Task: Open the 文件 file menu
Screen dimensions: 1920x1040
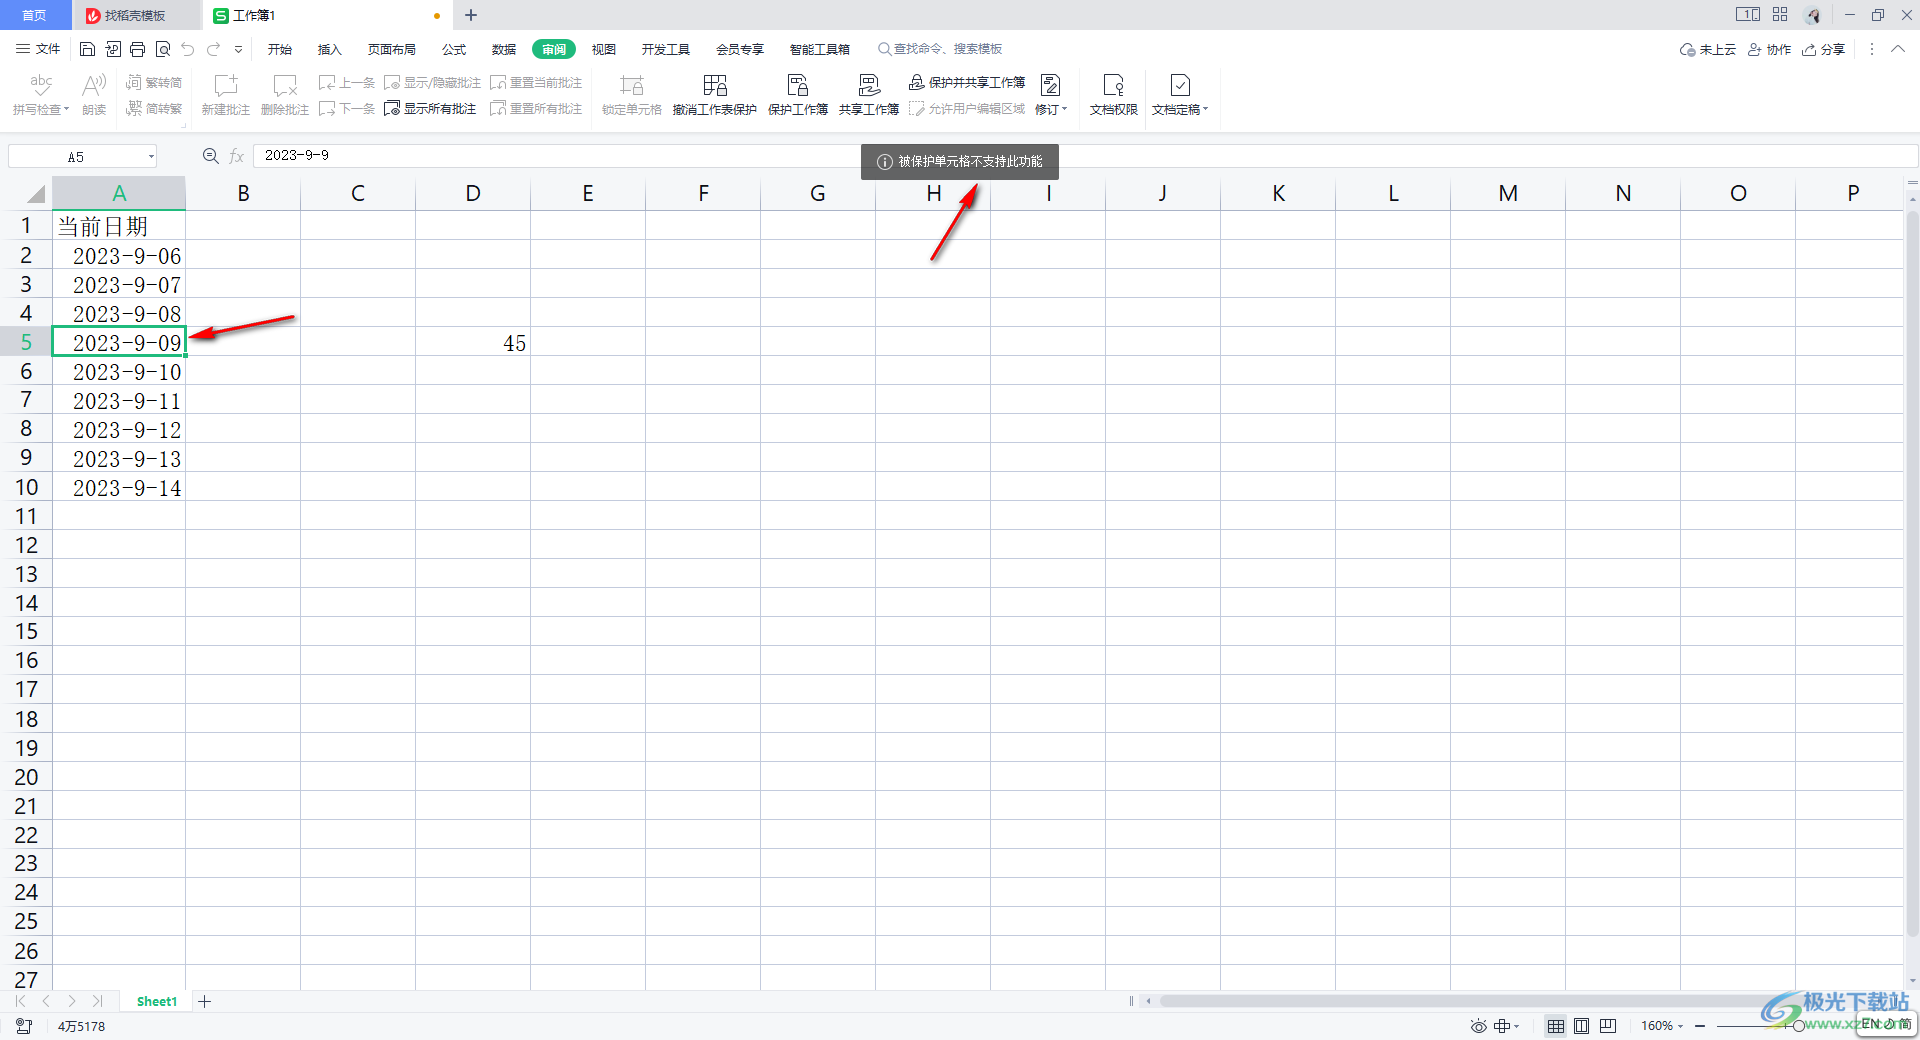Action: [38, 49]
